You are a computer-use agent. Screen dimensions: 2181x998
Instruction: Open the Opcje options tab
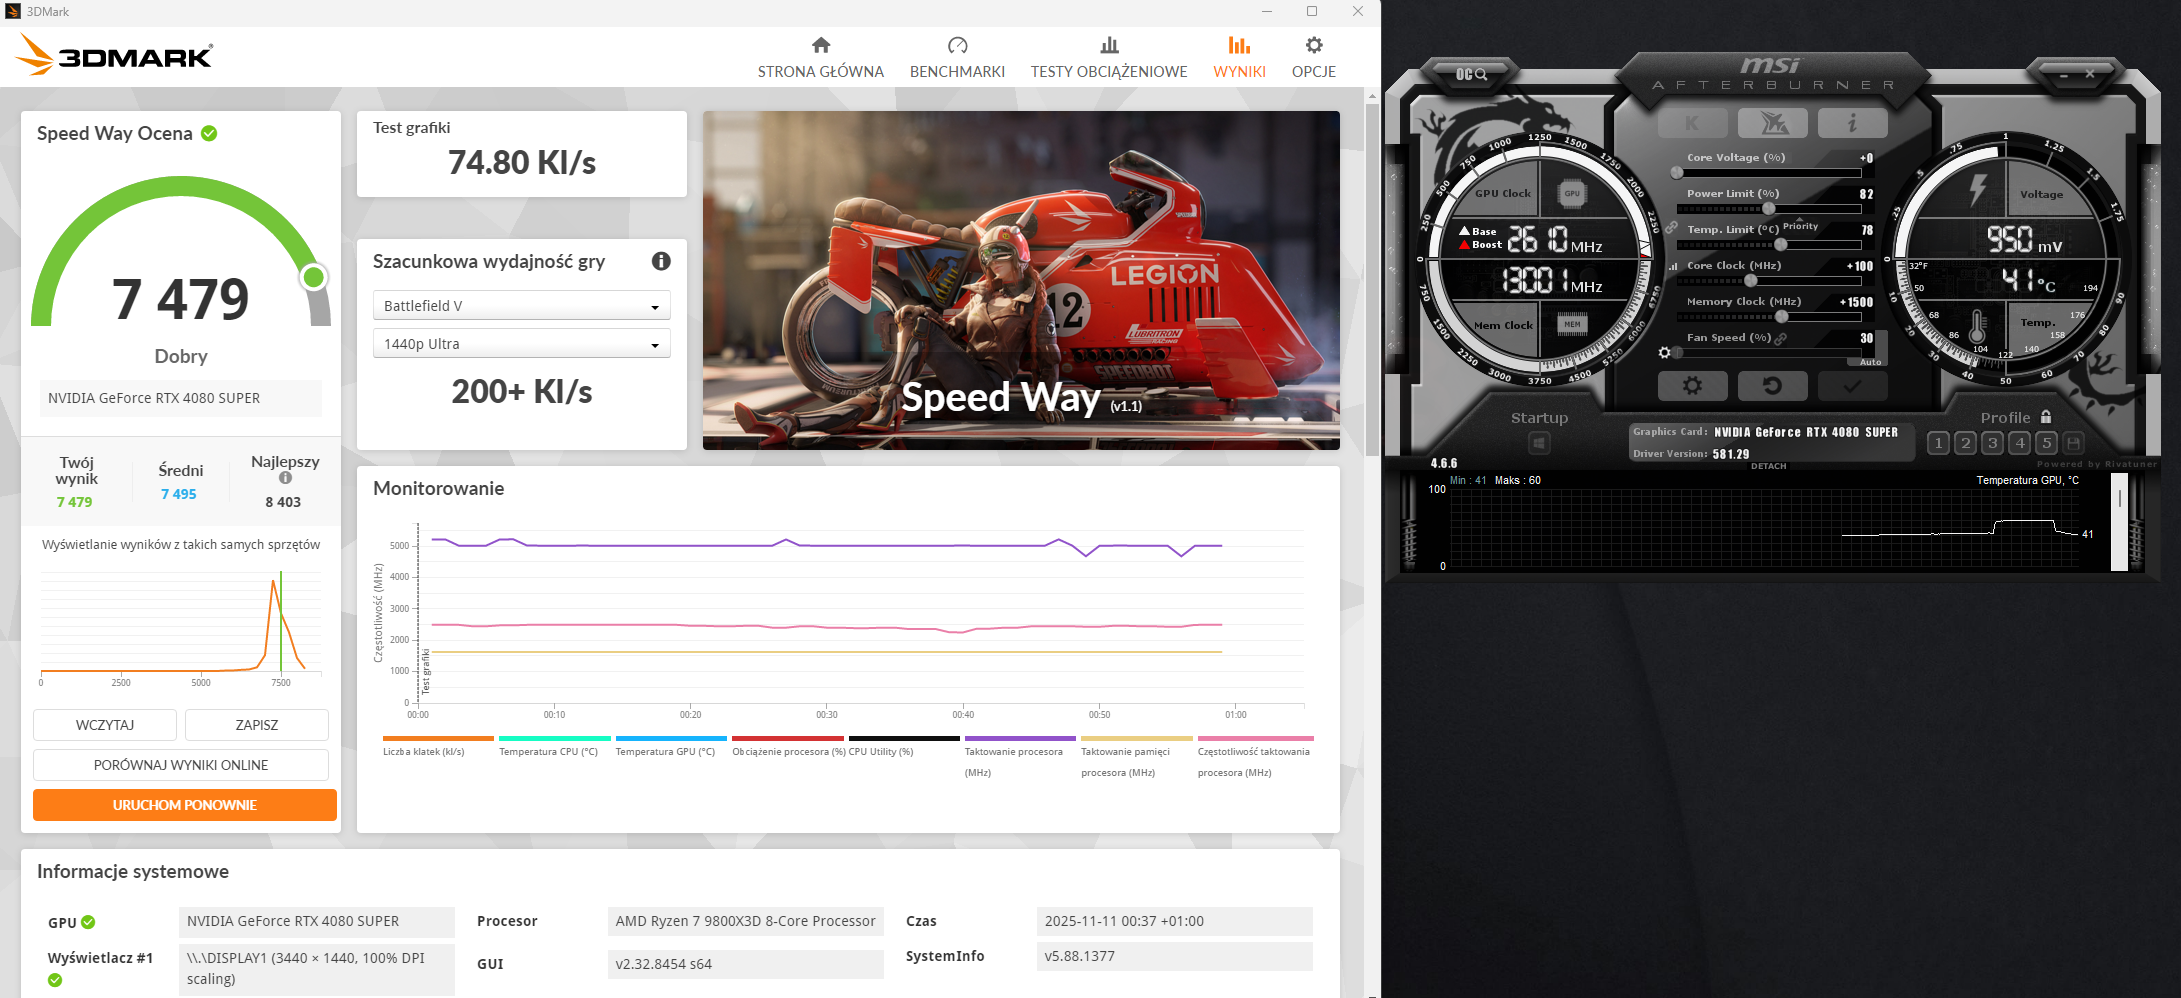click(1314, 57)
